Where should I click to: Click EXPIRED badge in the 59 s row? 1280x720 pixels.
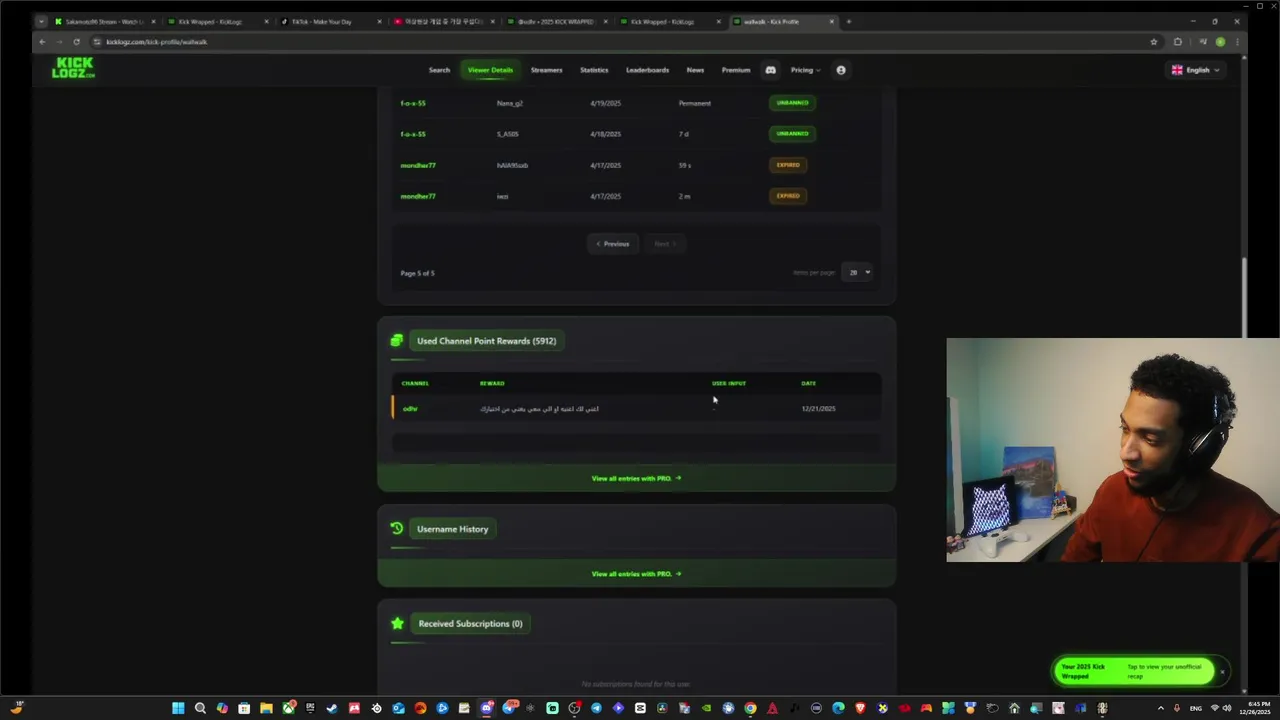(x=788, y=165)
